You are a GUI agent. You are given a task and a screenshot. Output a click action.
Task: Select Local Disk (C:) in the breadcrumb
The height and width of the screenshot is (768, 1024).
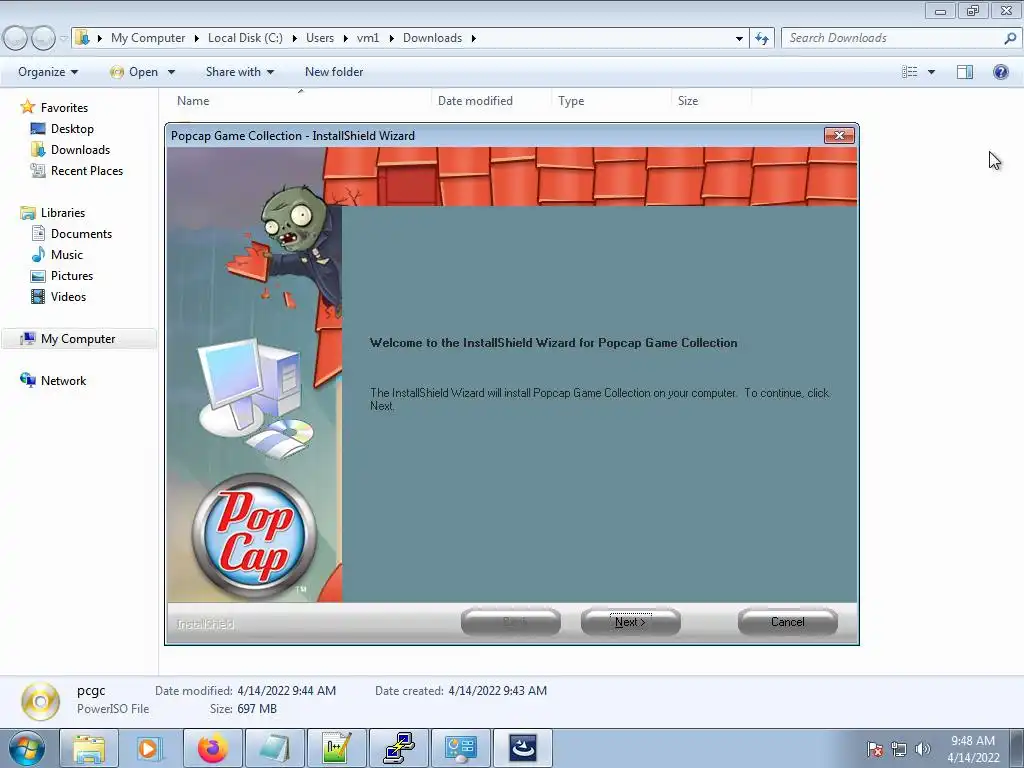coord(245,38)
